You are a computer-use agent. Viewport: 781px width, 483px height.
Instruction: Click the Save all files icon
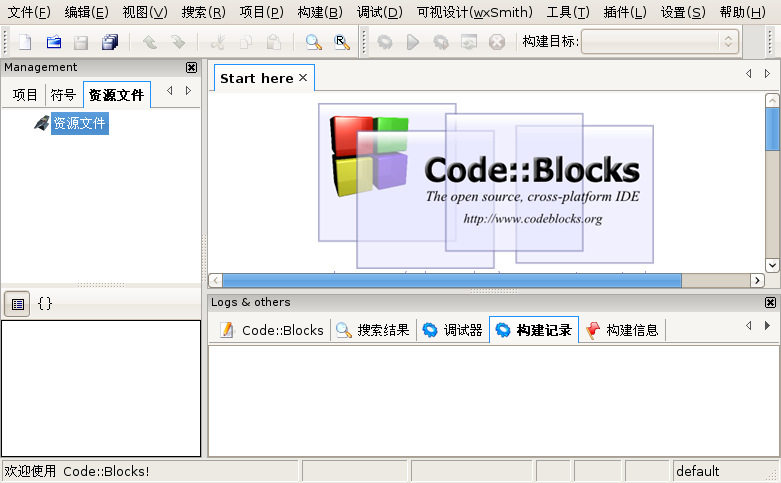pos(110,42)
